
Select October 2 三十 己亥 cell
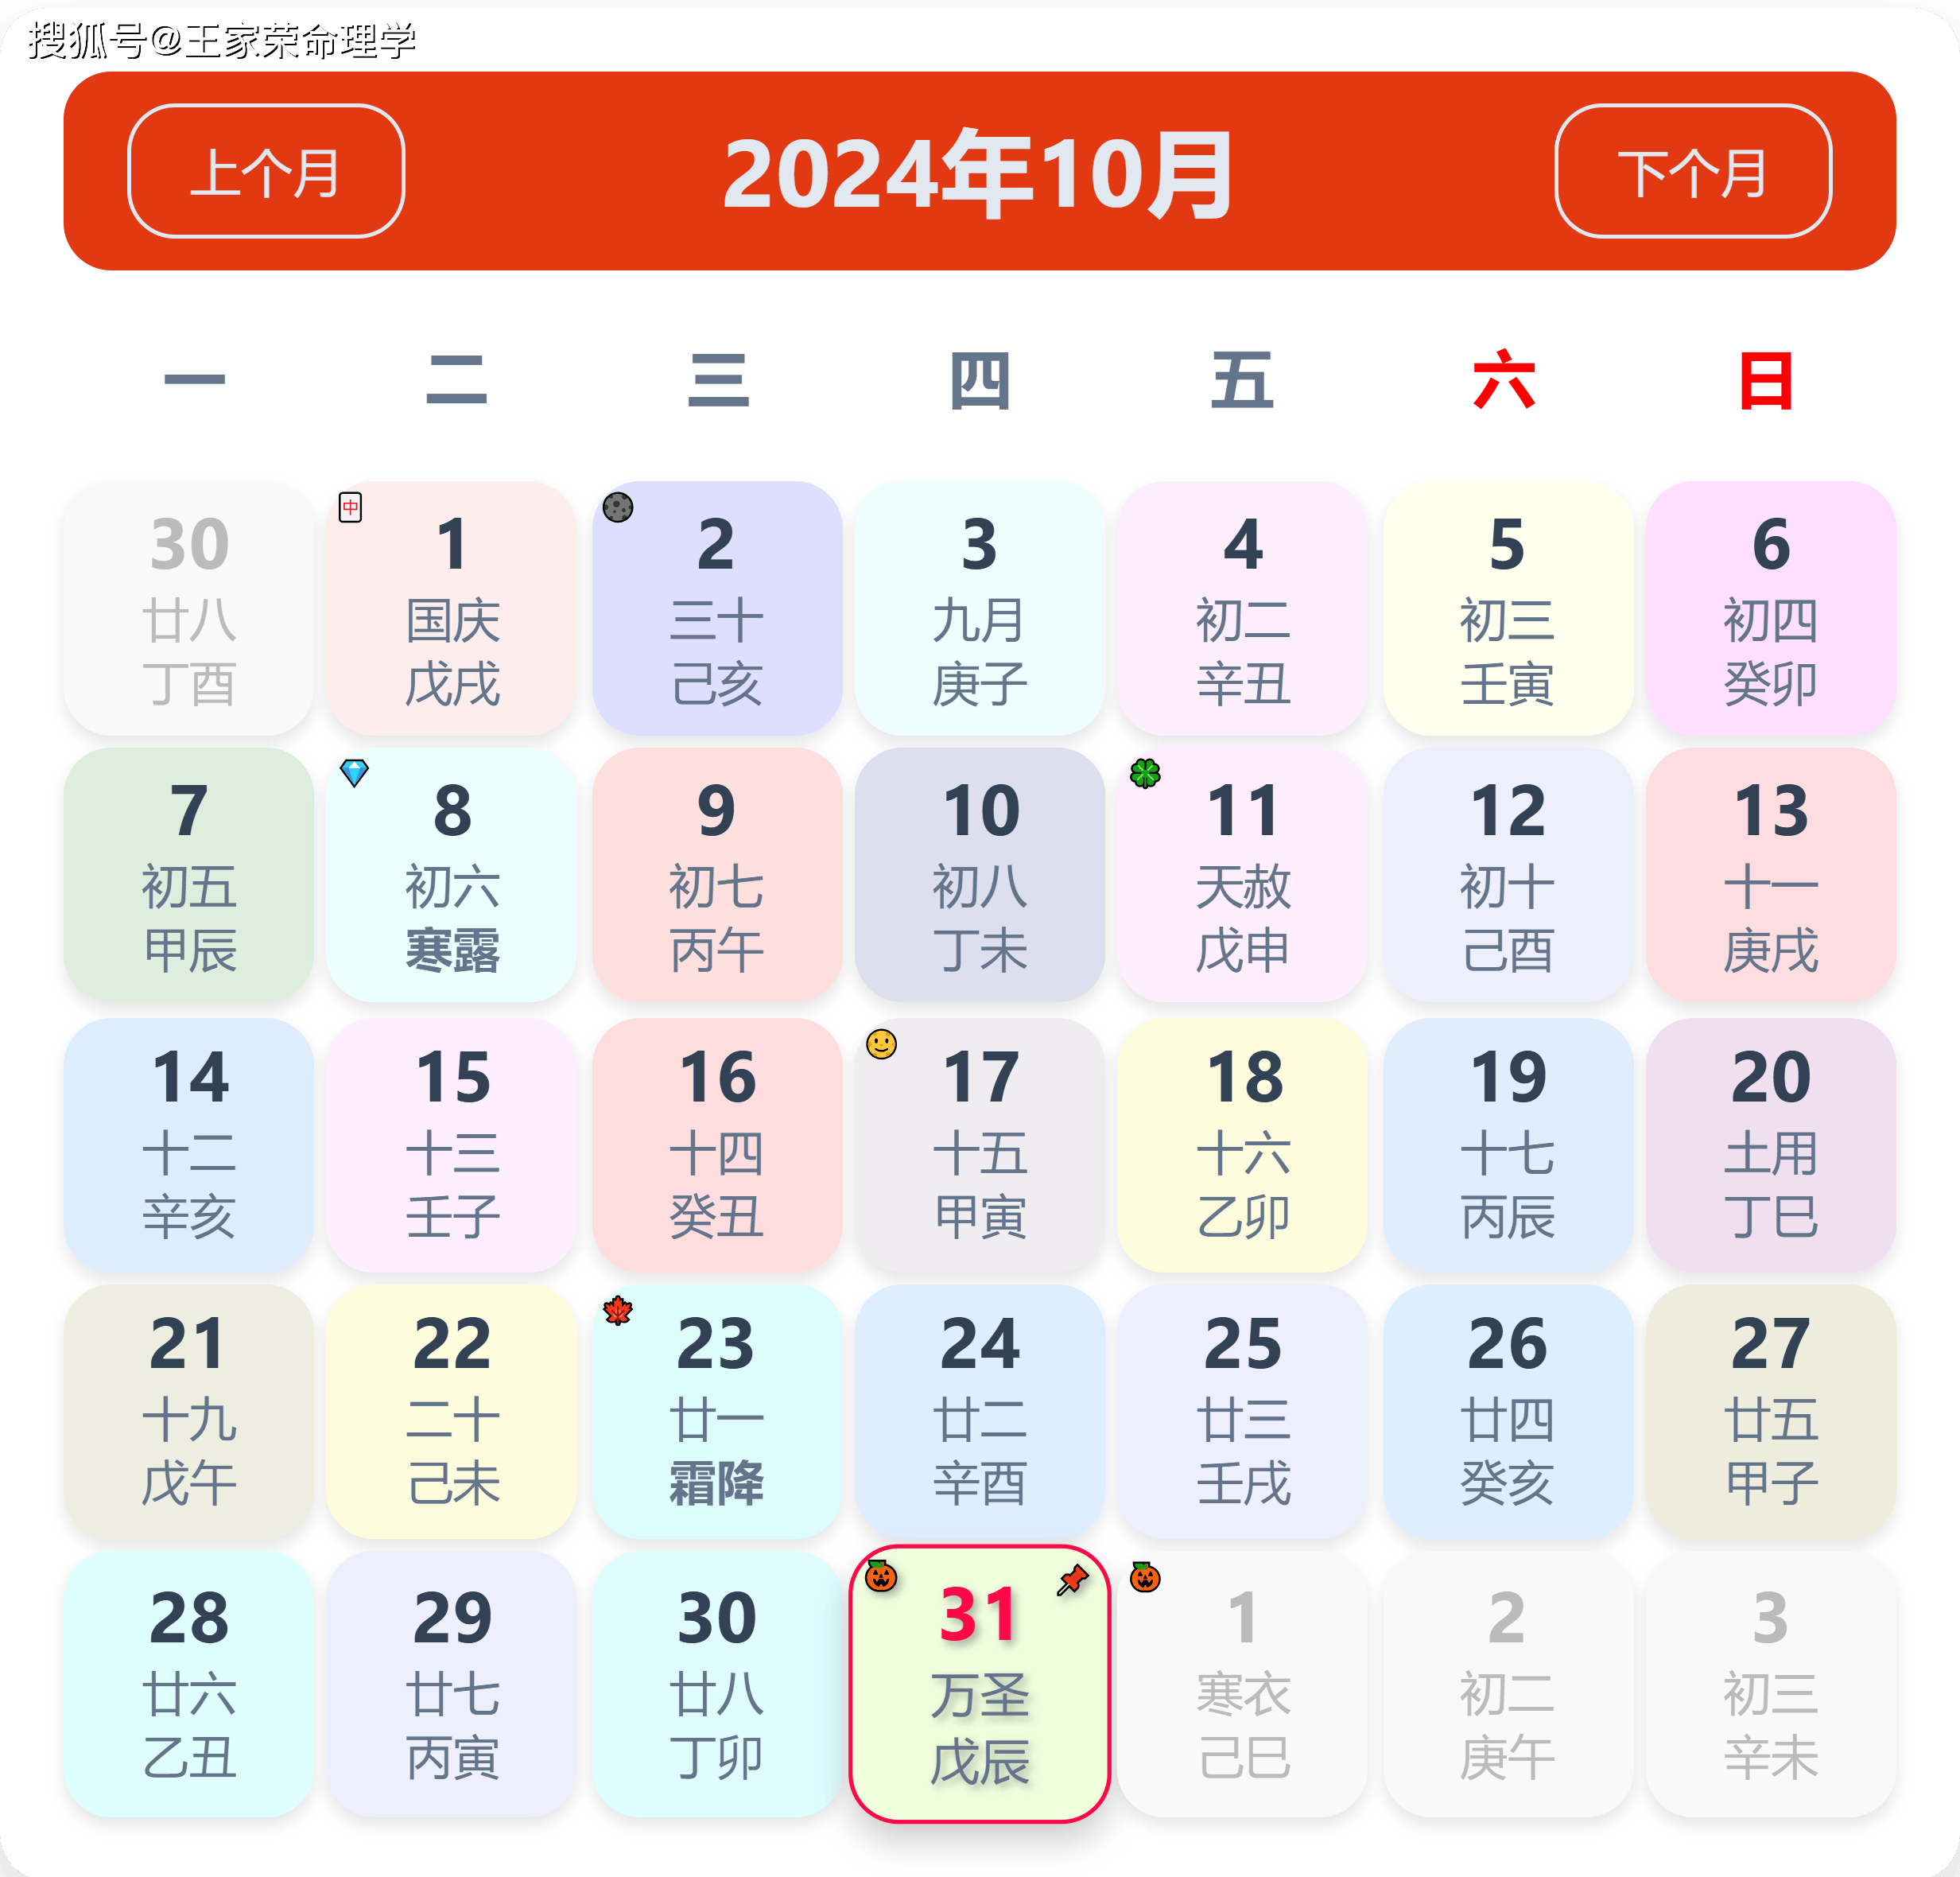click(x=717, y=608)
